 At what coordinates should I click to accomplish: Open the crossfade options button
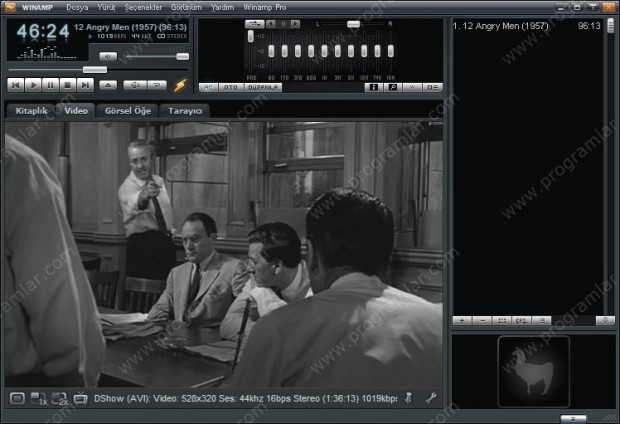click(255, 24)
